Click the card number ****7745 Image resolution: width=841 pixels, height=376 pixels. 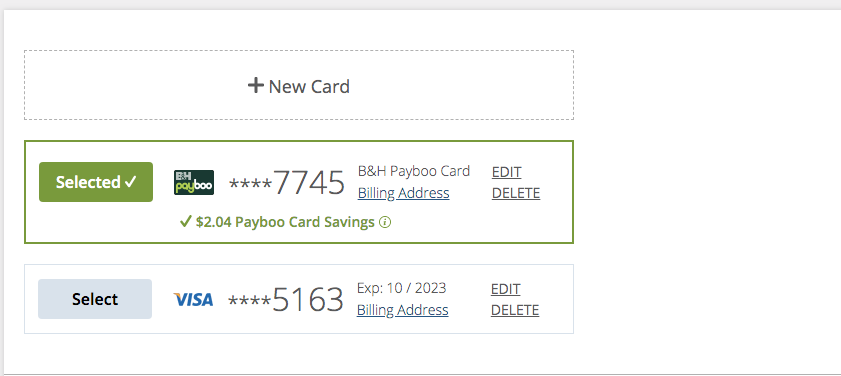(x=286, y=183)
